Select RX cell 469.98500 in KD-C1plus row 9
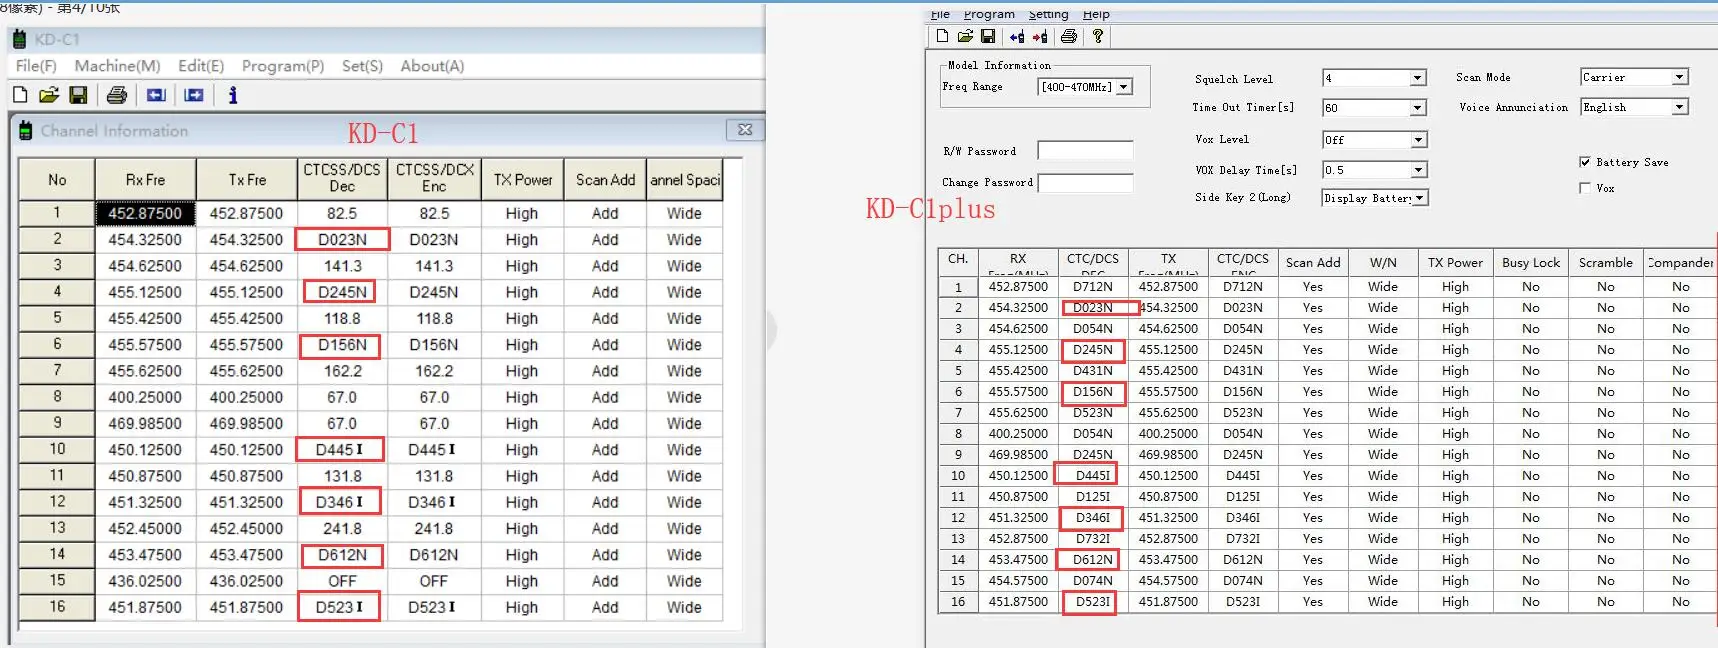The image size is (1718, 648). [x=1018, y=455]
